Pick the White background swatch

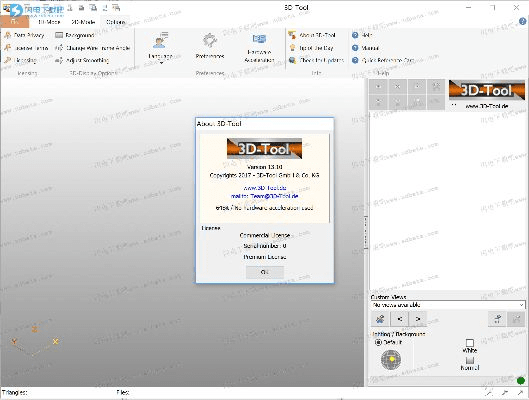pyautogui.click(x=470, y=343)
